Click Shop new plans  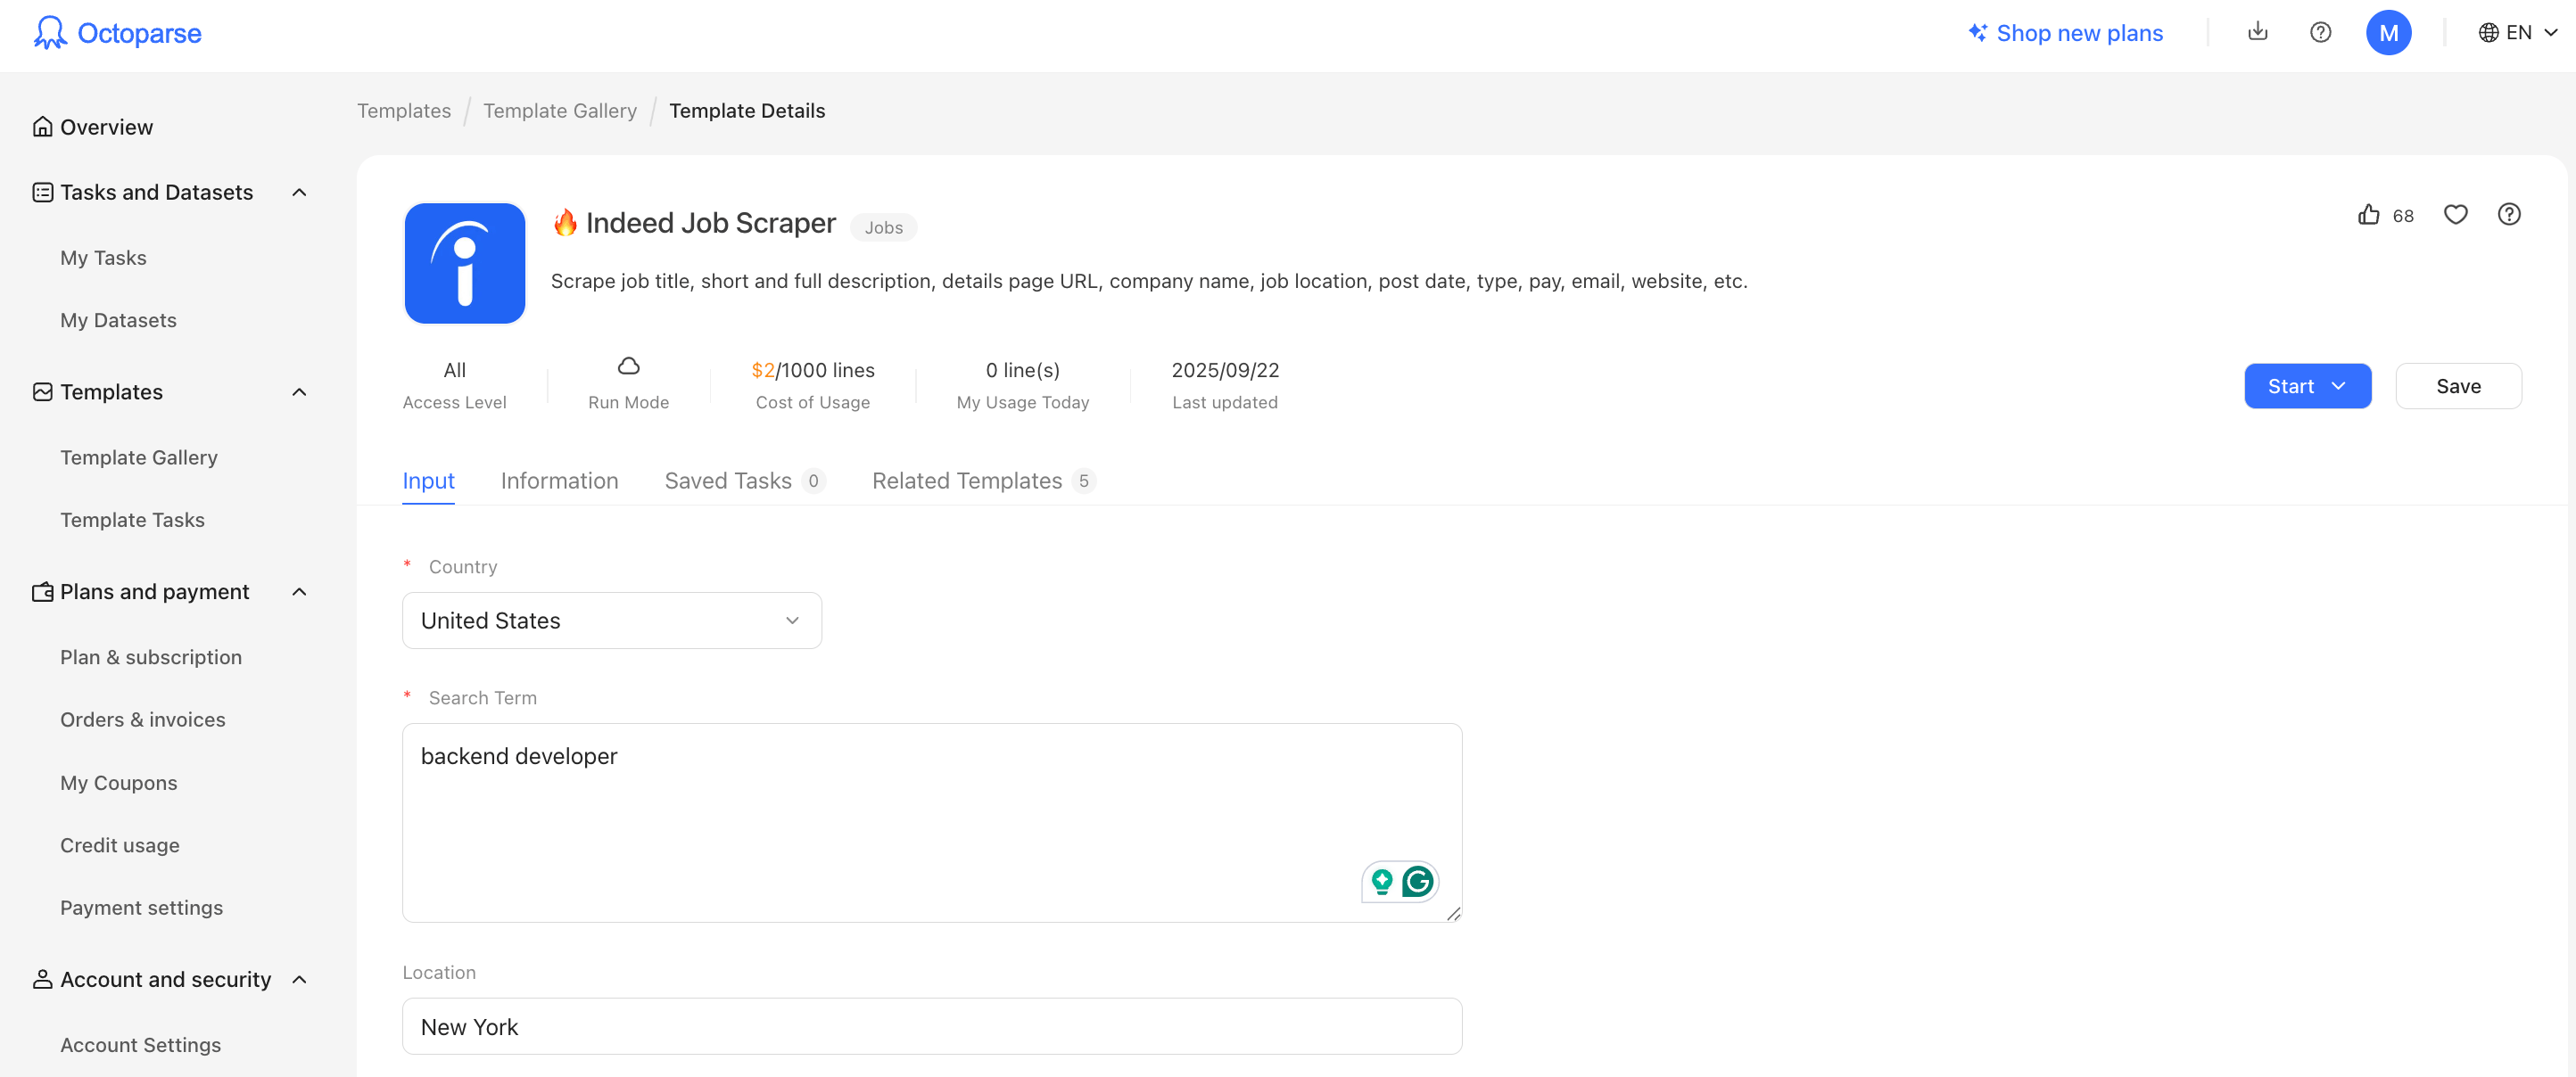[2079, 31]
